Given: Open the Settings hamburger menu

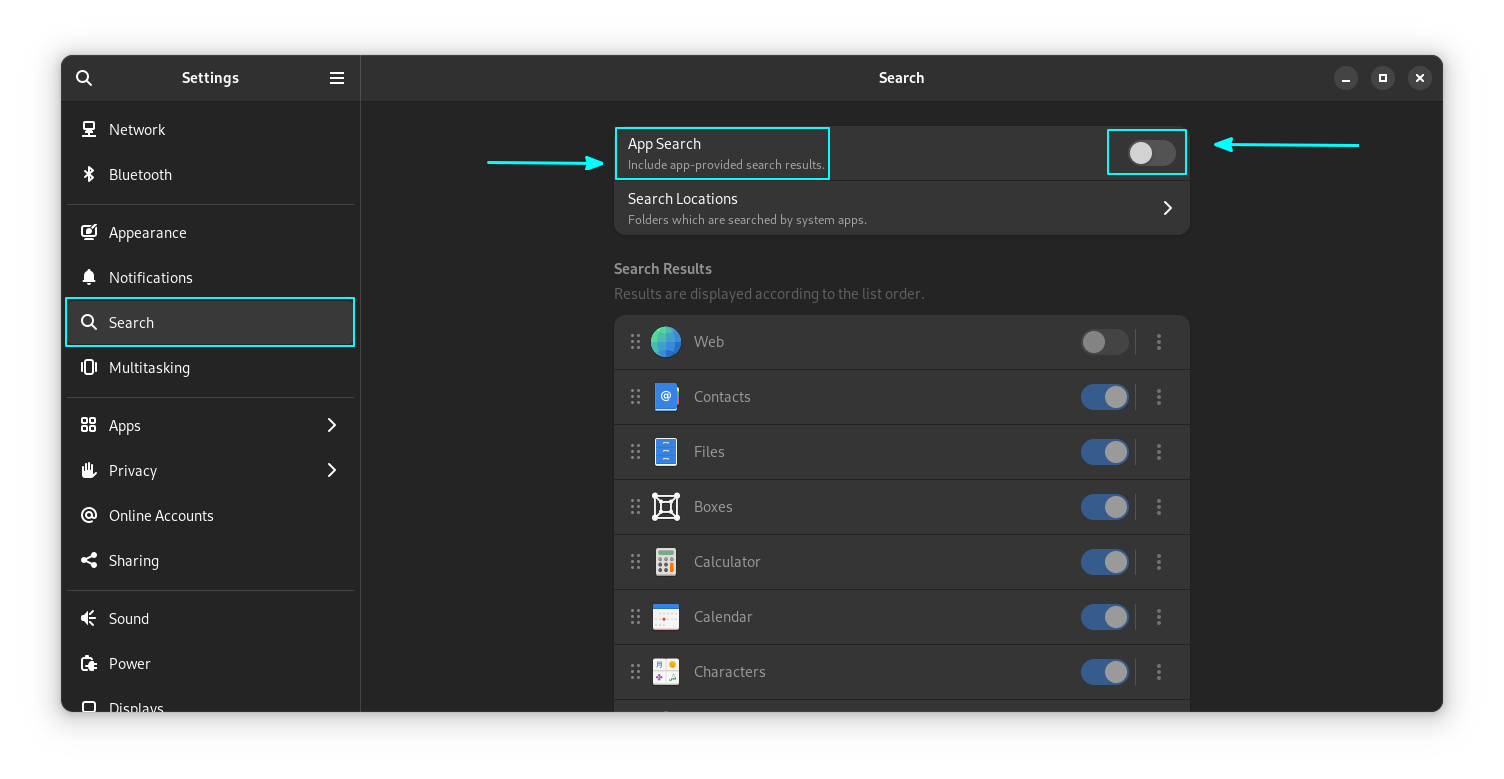Looking at the screenshot, I should (x=337, y=78).
